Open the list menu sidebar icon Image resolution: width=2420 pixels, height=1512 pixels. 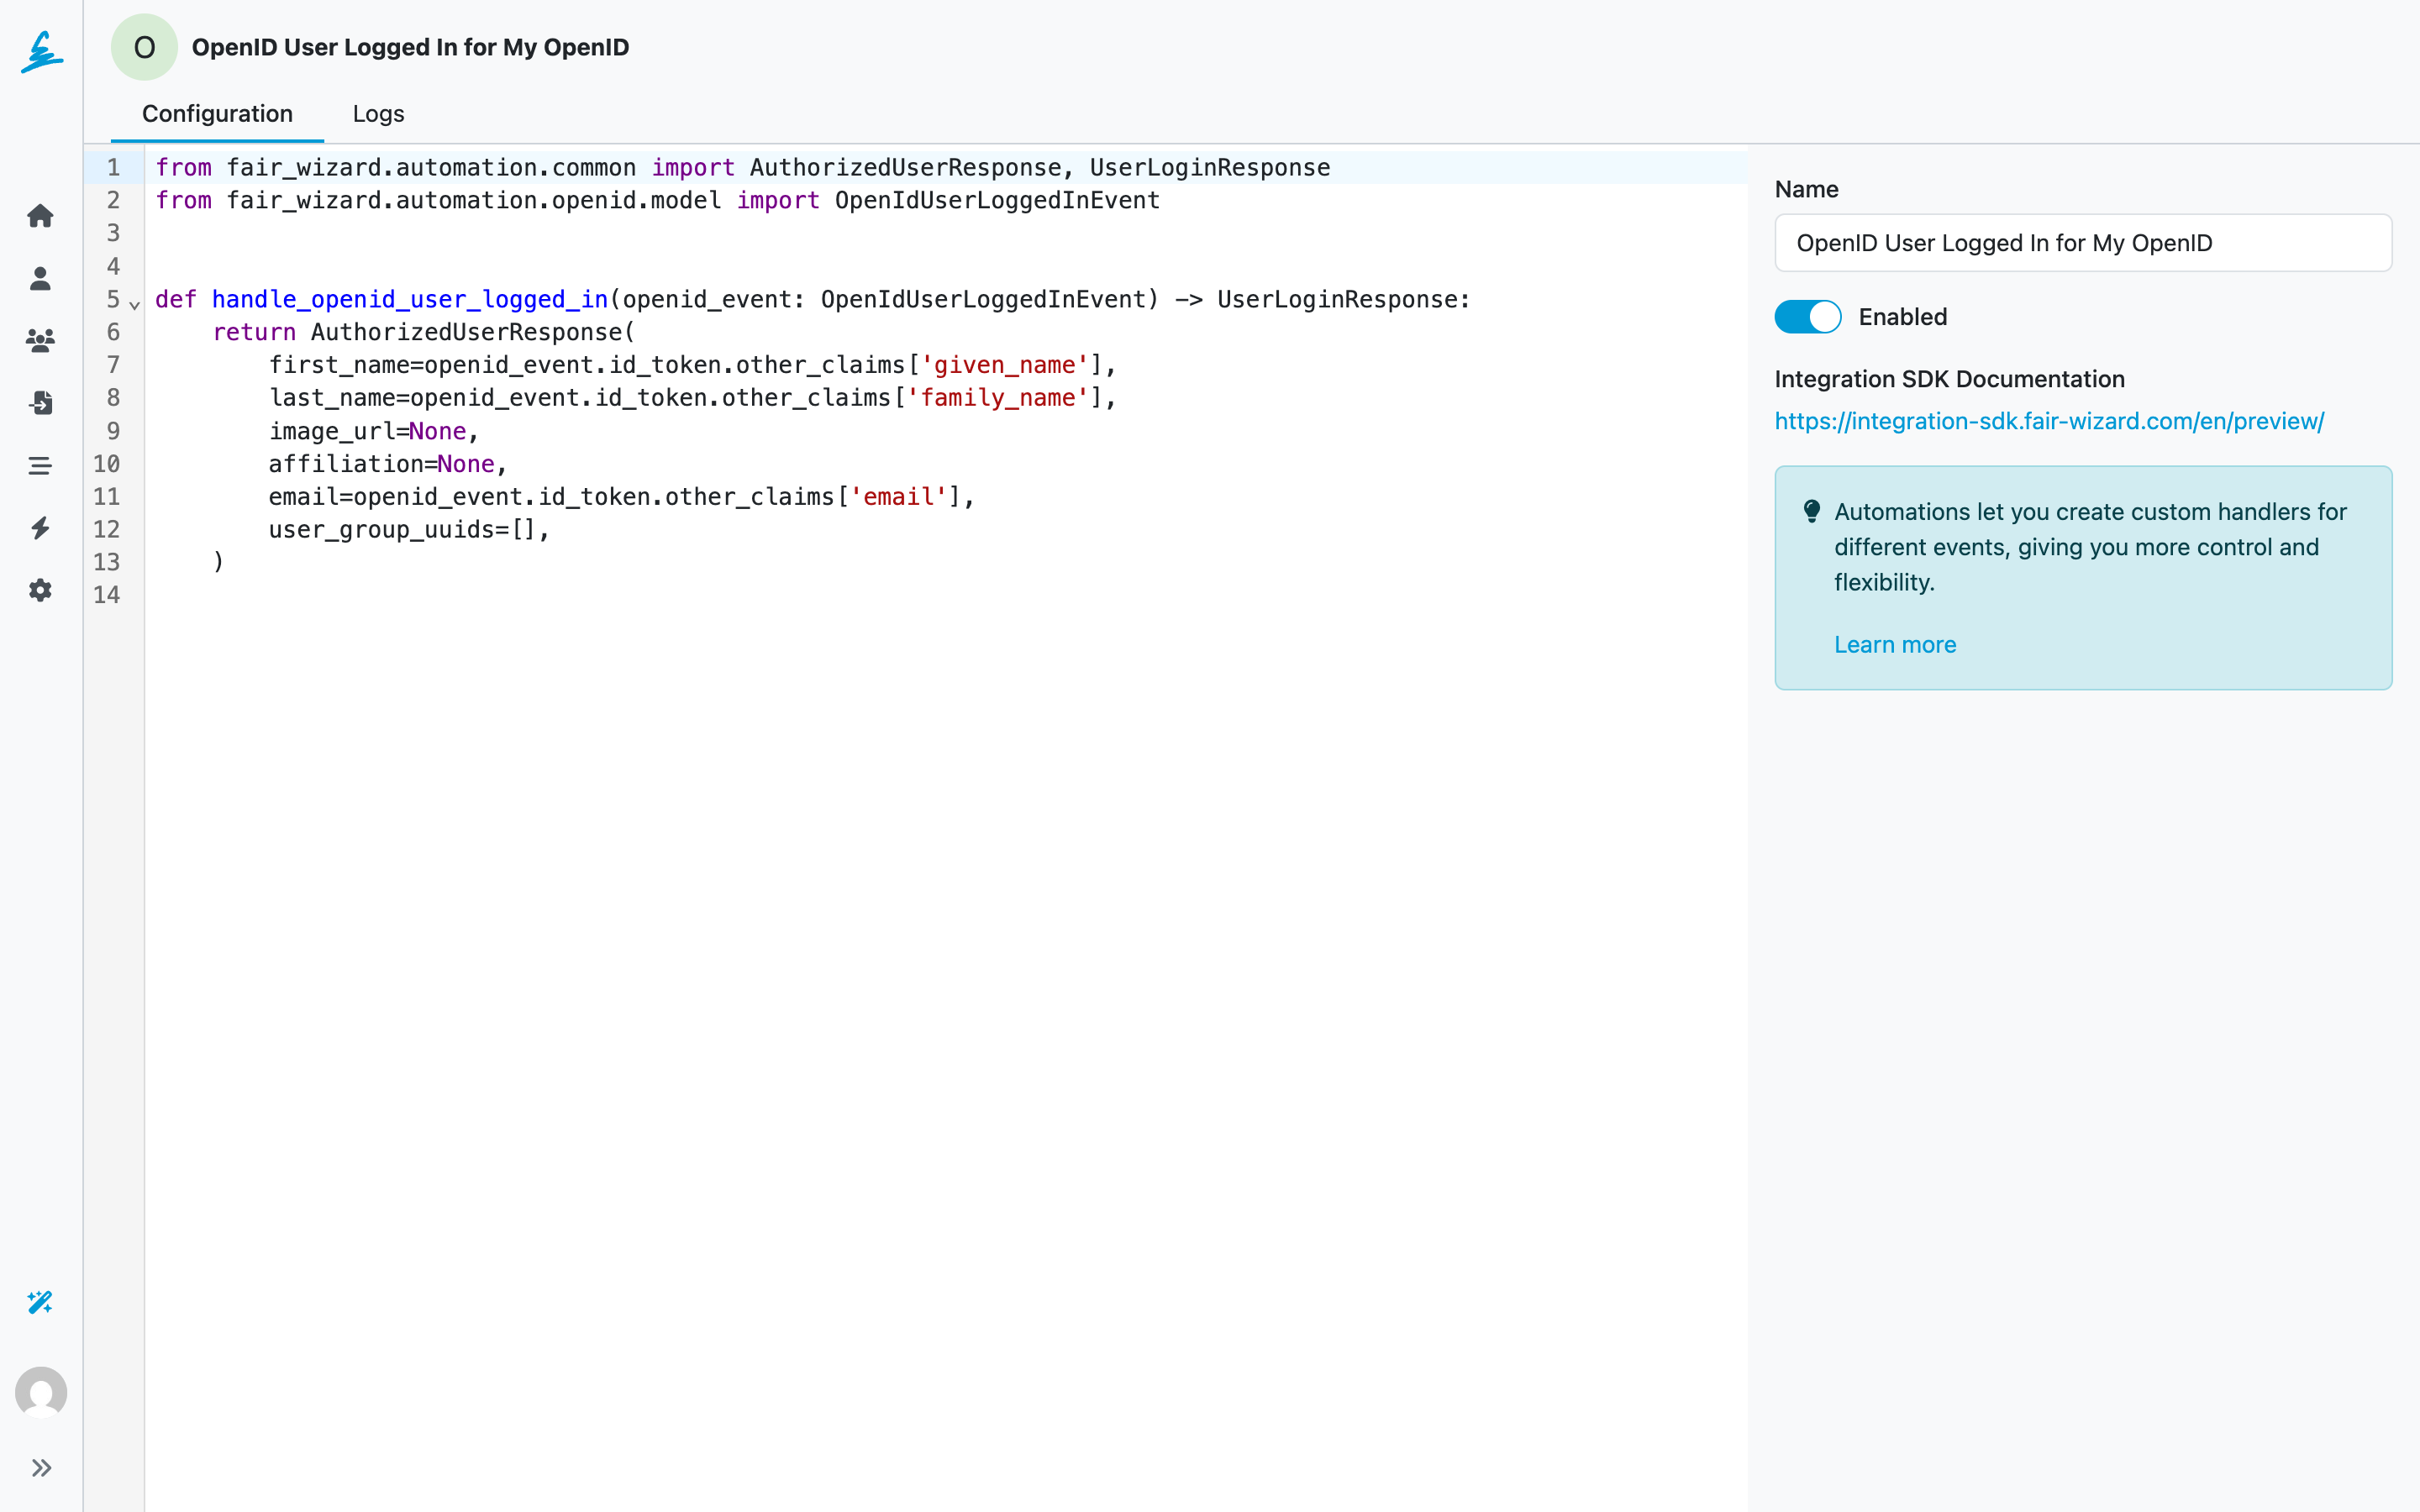40,466
